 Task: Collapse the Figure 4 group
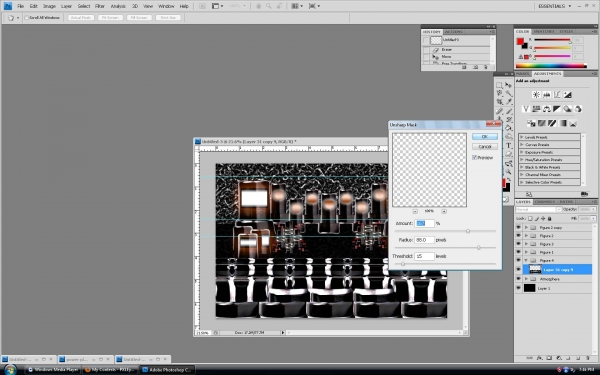coord(526,260)
